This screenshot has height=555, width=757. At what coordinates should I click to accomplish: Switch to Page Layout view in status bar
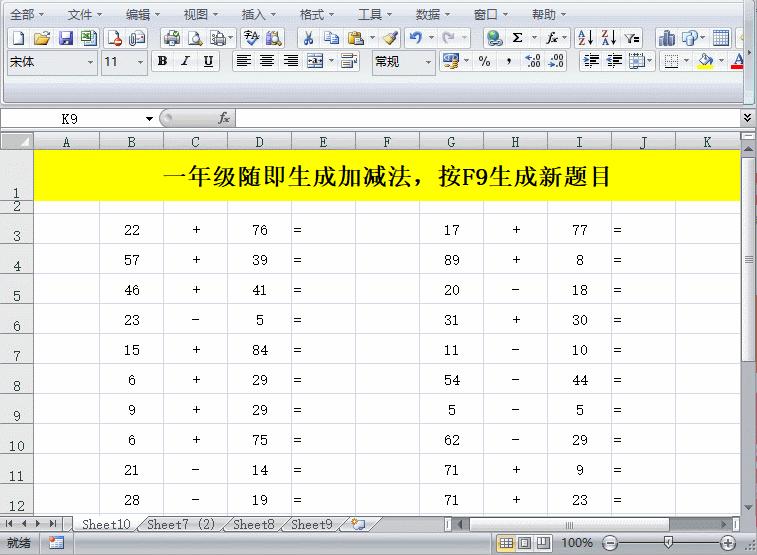point(525,543)
